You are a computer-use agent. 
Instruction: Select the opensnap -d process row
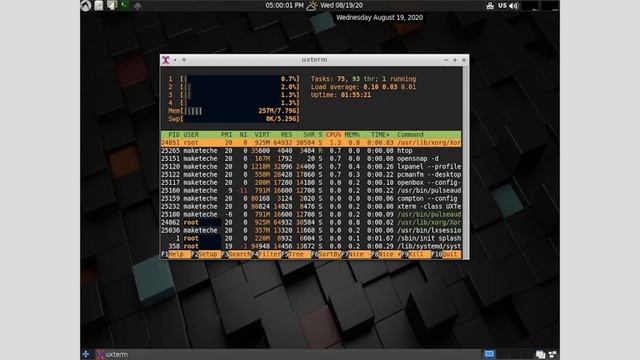311,159
